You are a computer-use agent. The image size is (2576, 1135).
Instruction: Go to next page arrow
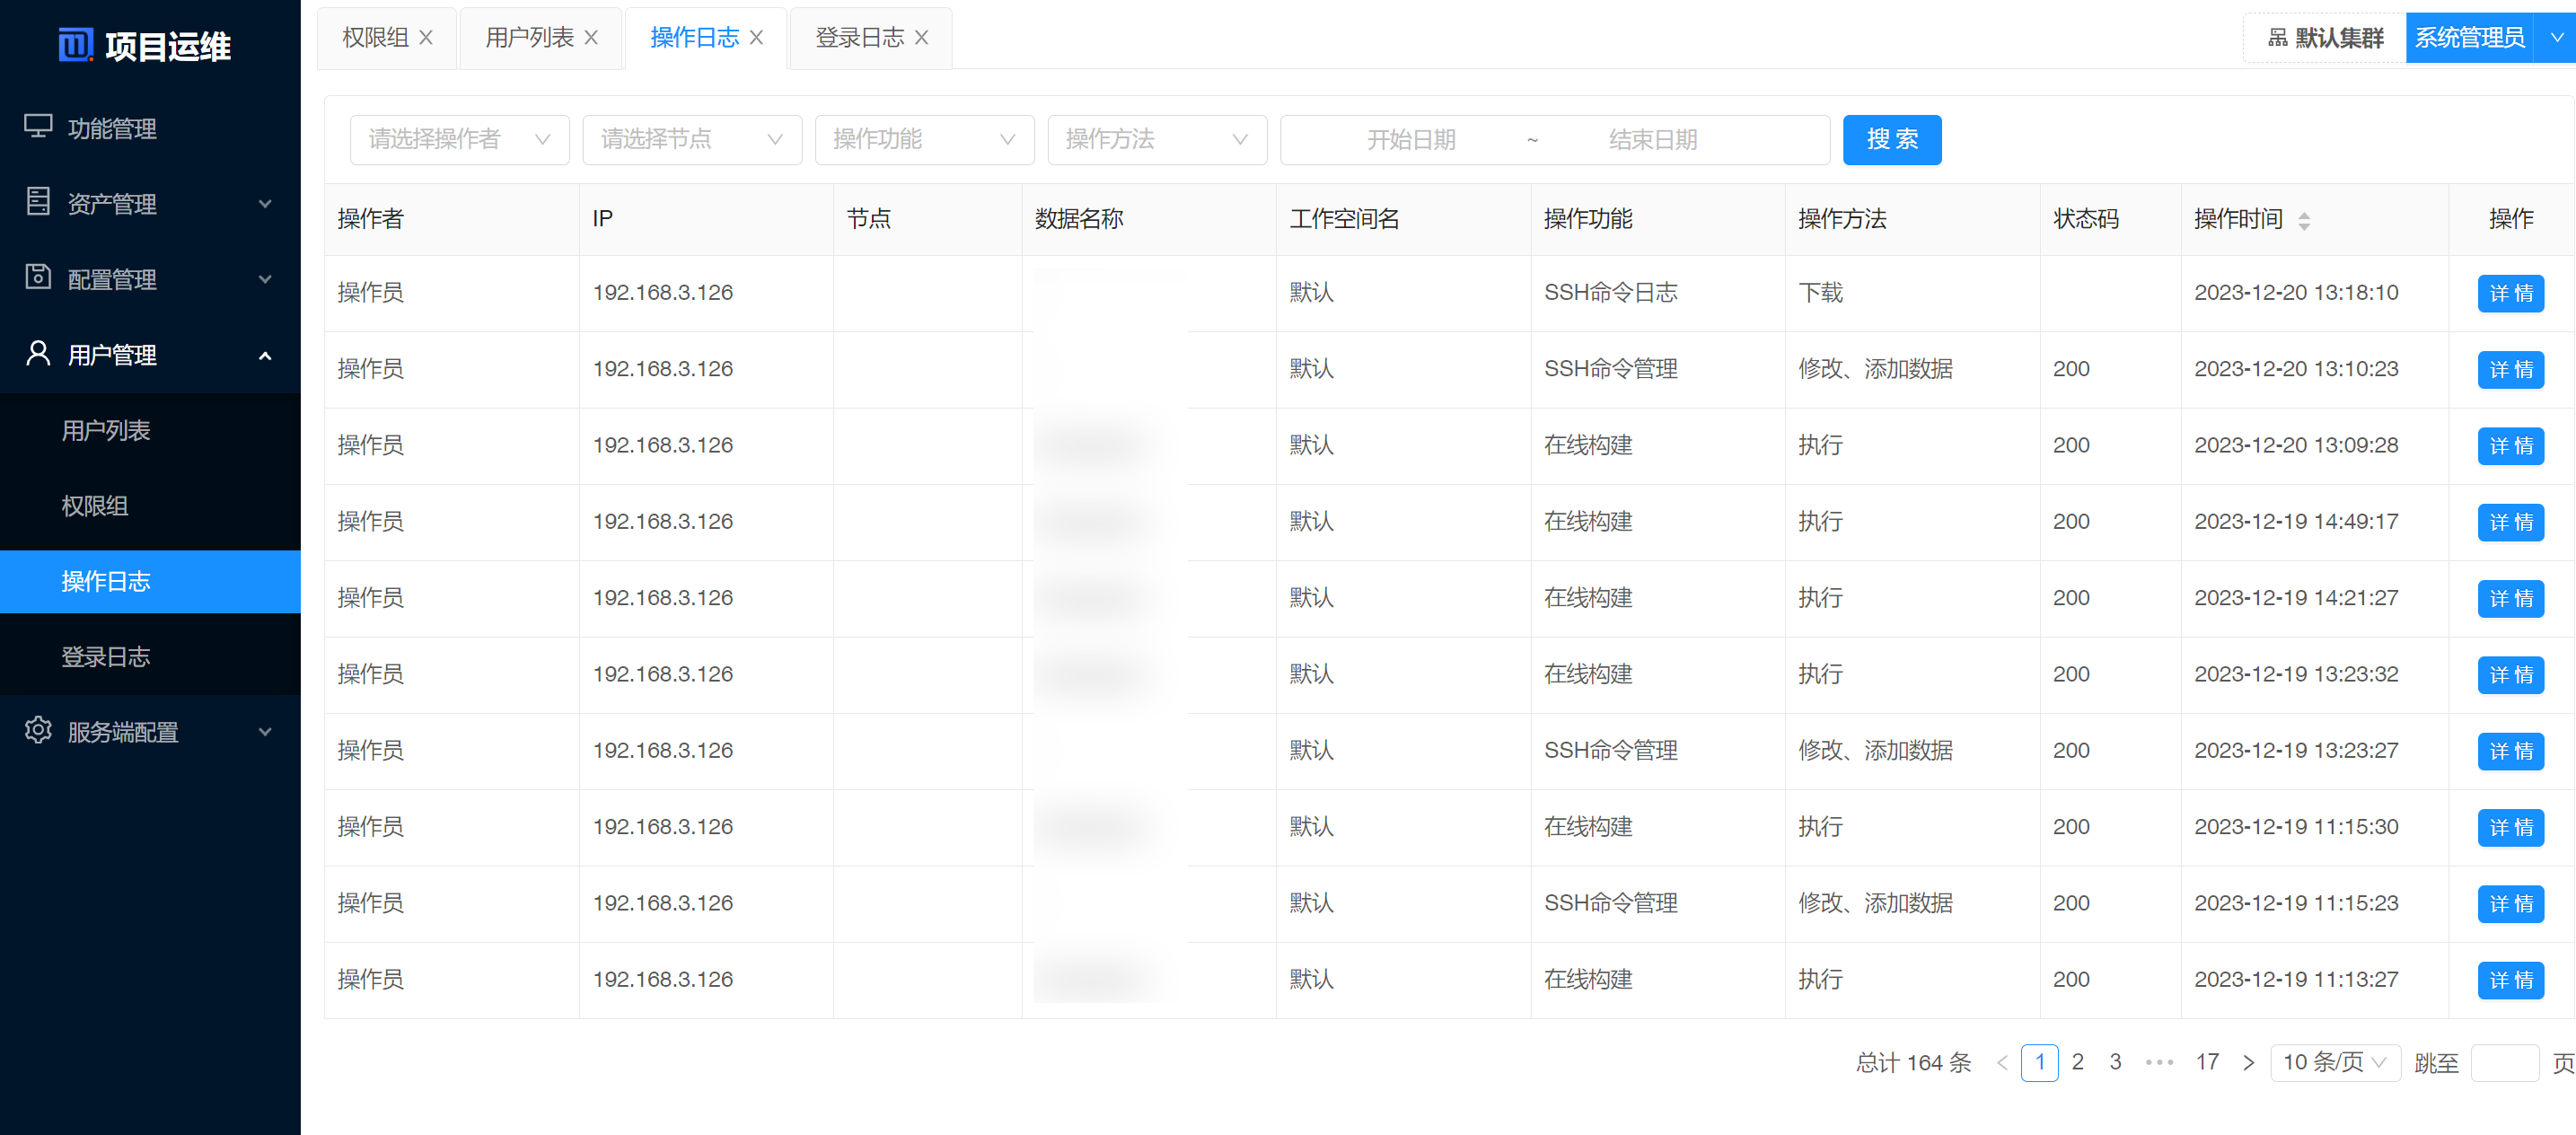[2248, 1062]
